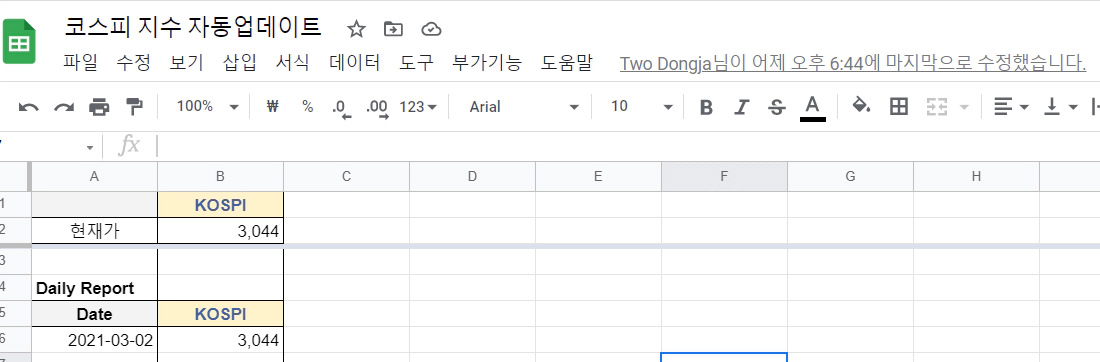Increase decimal places
Viewport: 1100px width, 362px height.
pyautogui.click(x=377, y=107)
